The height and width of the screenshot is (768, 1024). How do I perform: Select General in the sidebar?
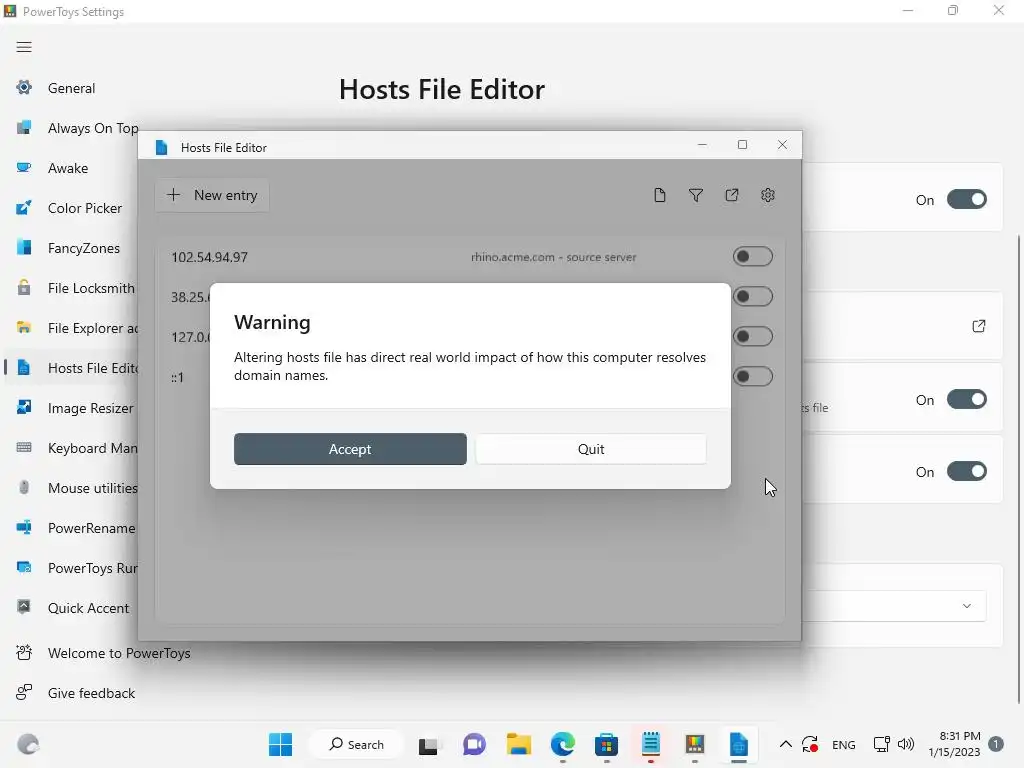(x=72, y=88)
